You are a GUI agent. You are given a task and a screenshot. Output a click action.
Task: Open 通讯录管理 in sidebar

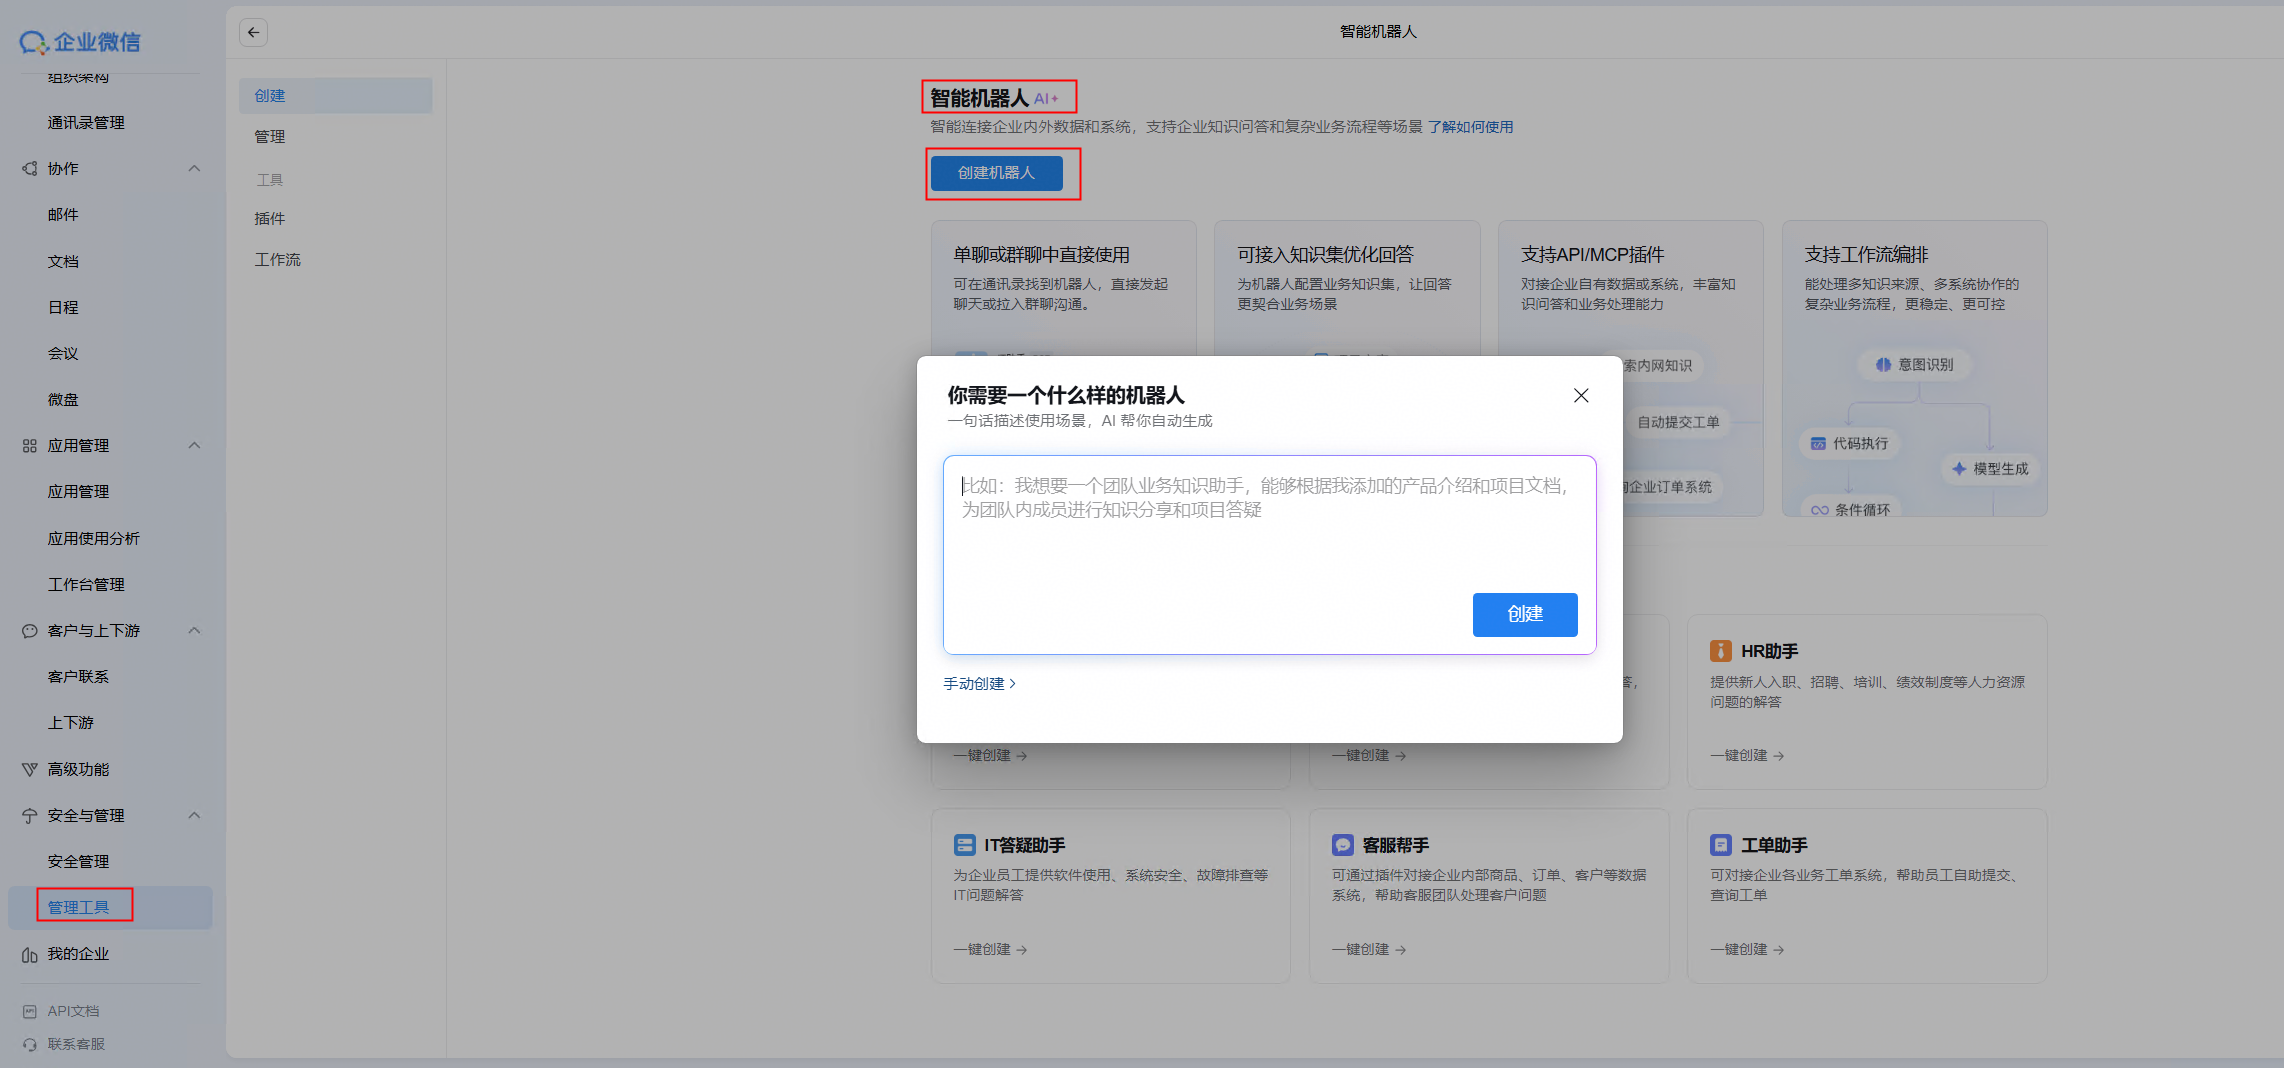[86, 123]
